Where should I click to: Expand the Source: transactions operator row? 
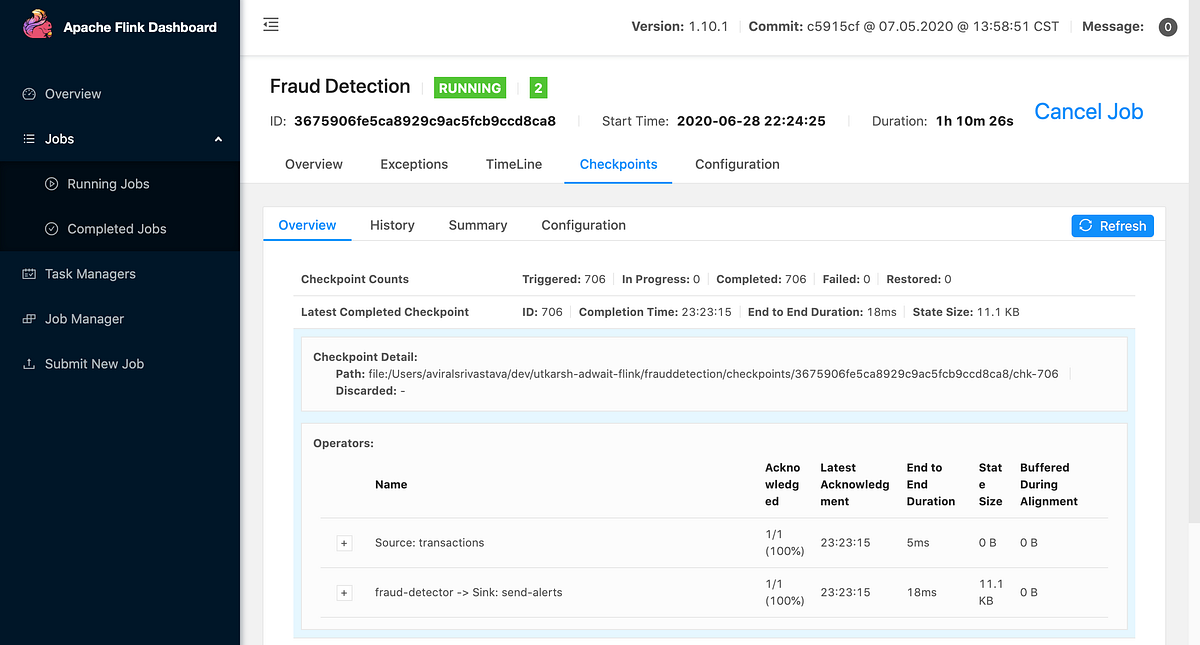click(344, 542)
